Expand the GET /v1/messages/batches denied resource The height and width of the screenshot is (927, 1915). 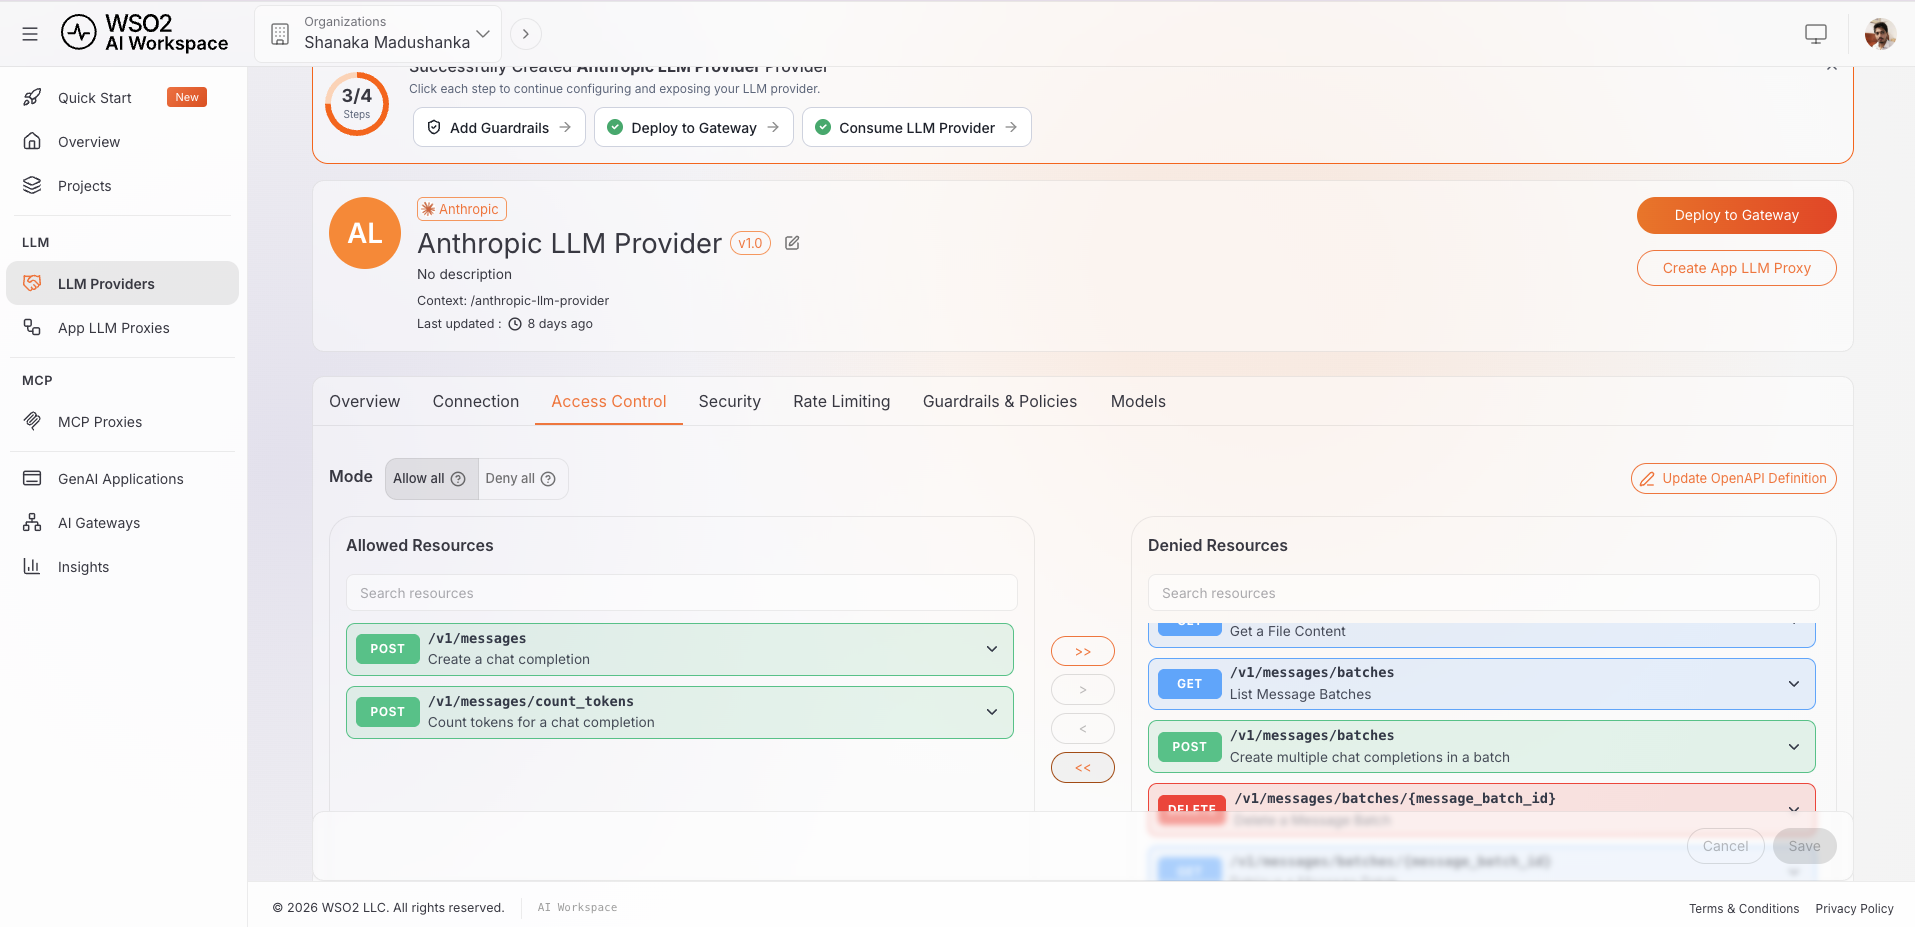tap(1794, 684)
